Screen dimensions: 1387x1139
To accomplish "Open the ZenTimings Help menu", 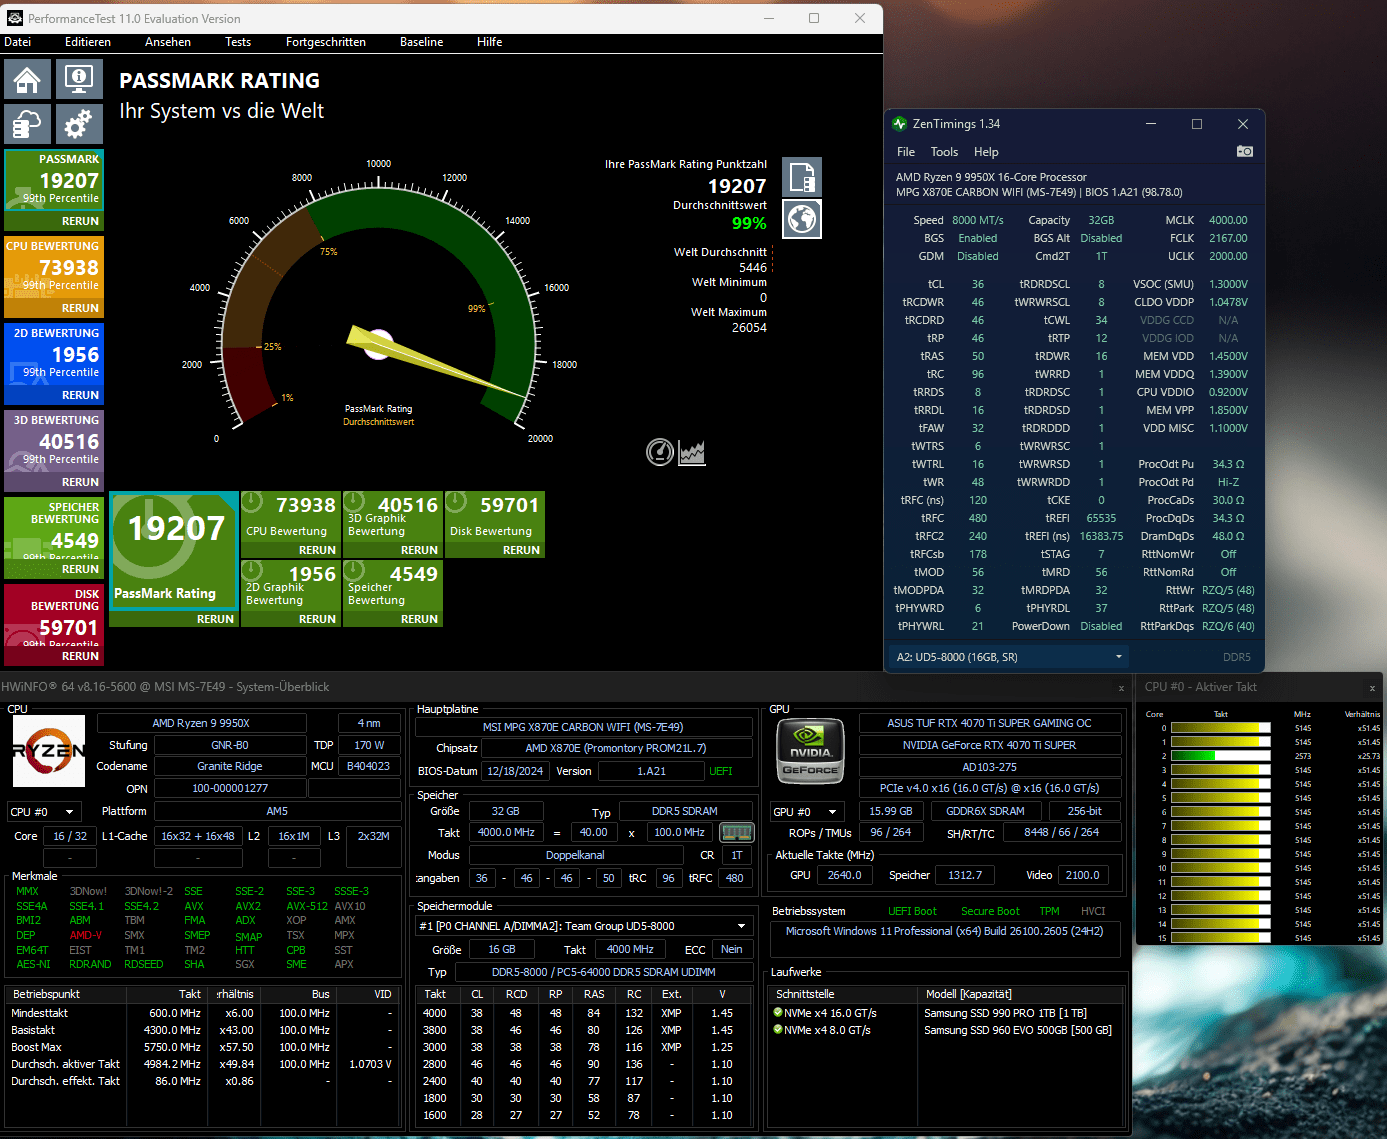I will [986, 152].
